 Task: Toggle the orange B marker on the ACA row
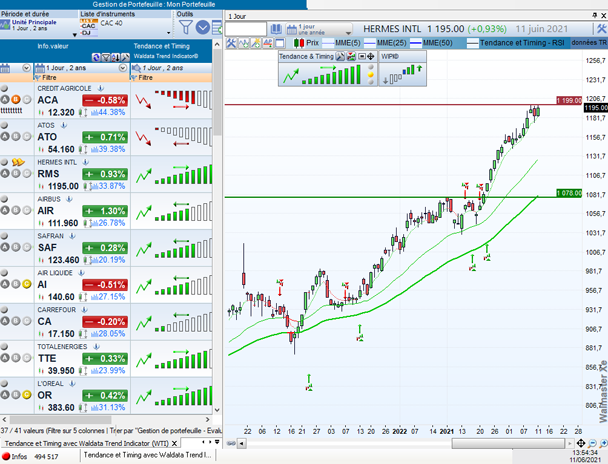16,100
